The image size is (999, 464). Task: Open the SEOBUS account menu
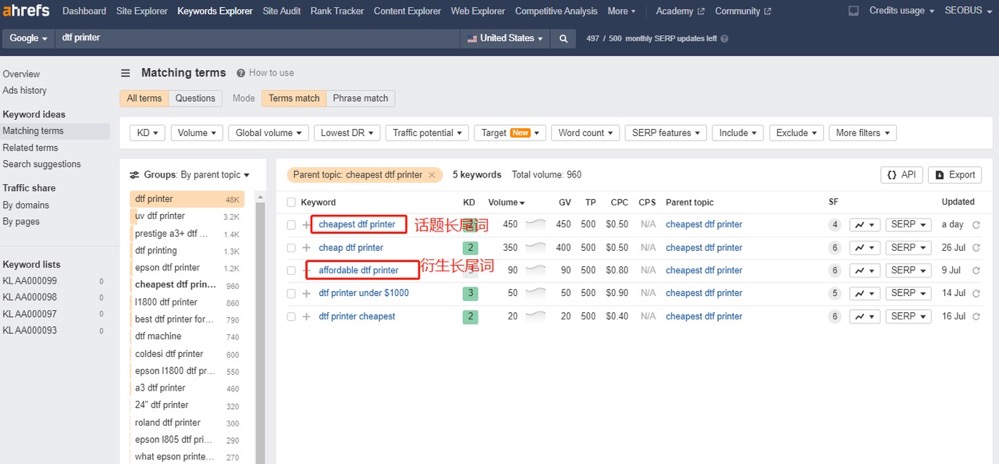pyautogui.click(x=968, y=11)
